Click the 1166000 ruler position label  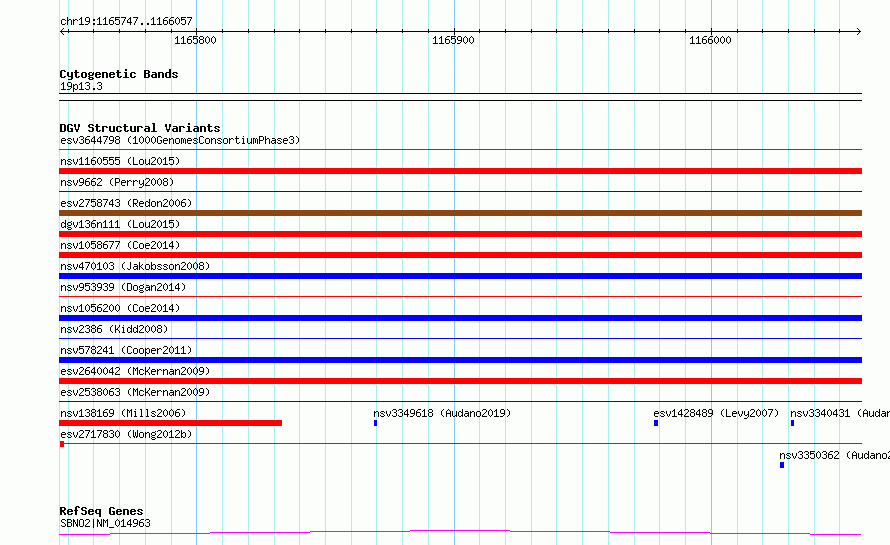tap(710, 40)
